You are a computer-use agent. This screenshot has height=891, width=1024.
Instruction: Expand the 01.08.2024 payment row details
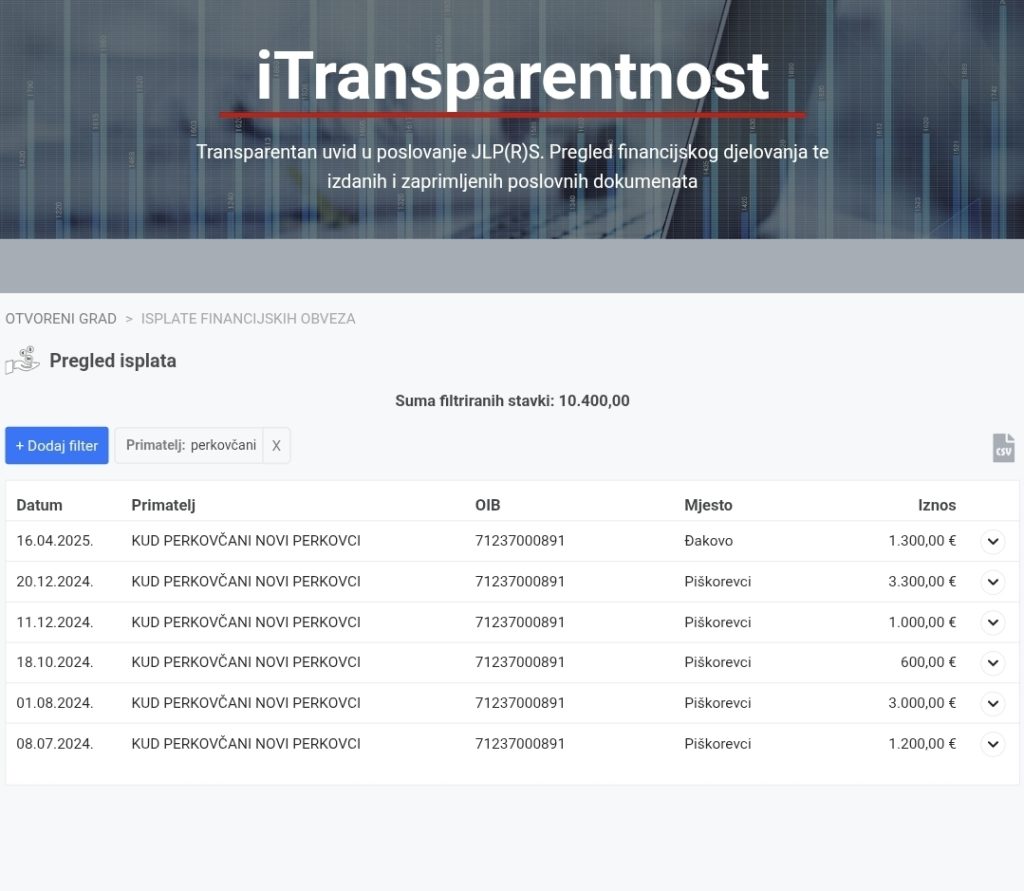click(993, 704)
